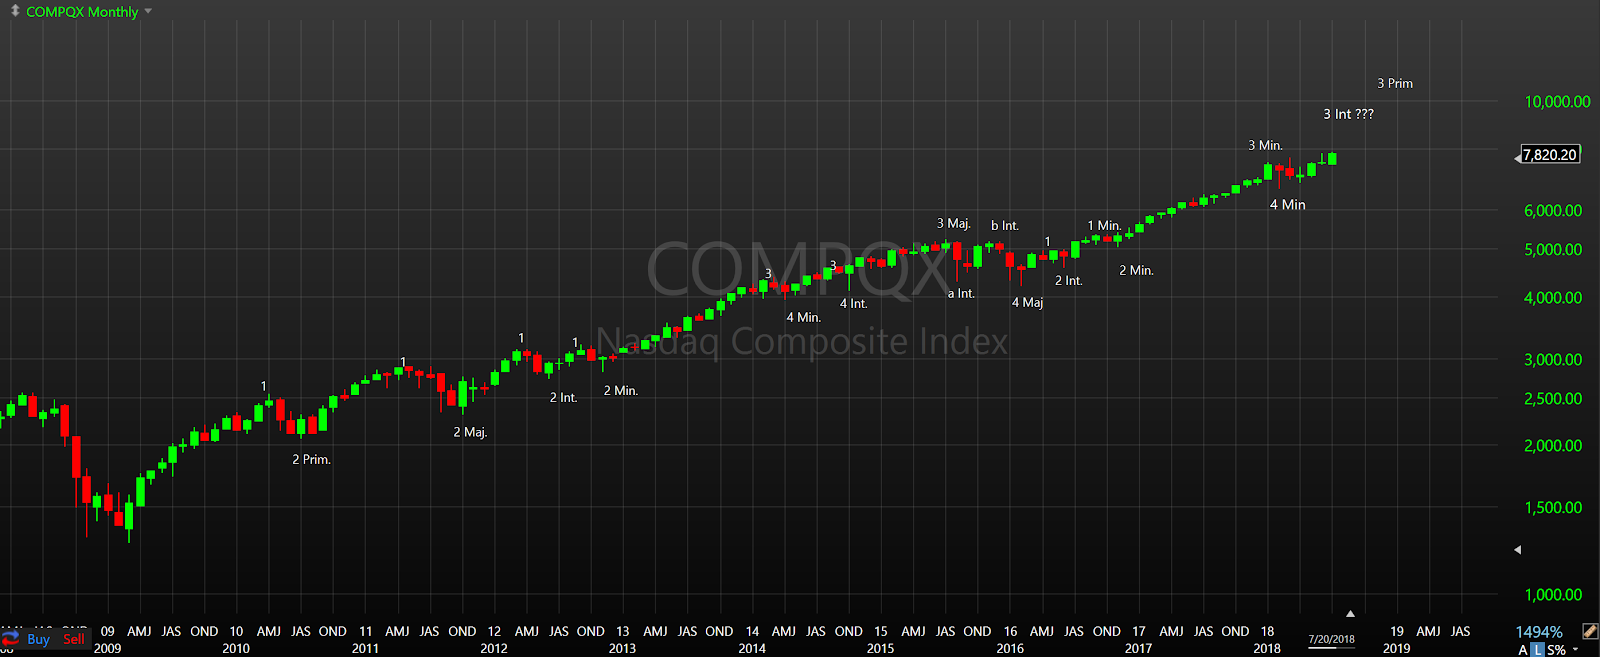Click the 2019 year label on time axis
1600x657 pixels.
[1396, 648]
